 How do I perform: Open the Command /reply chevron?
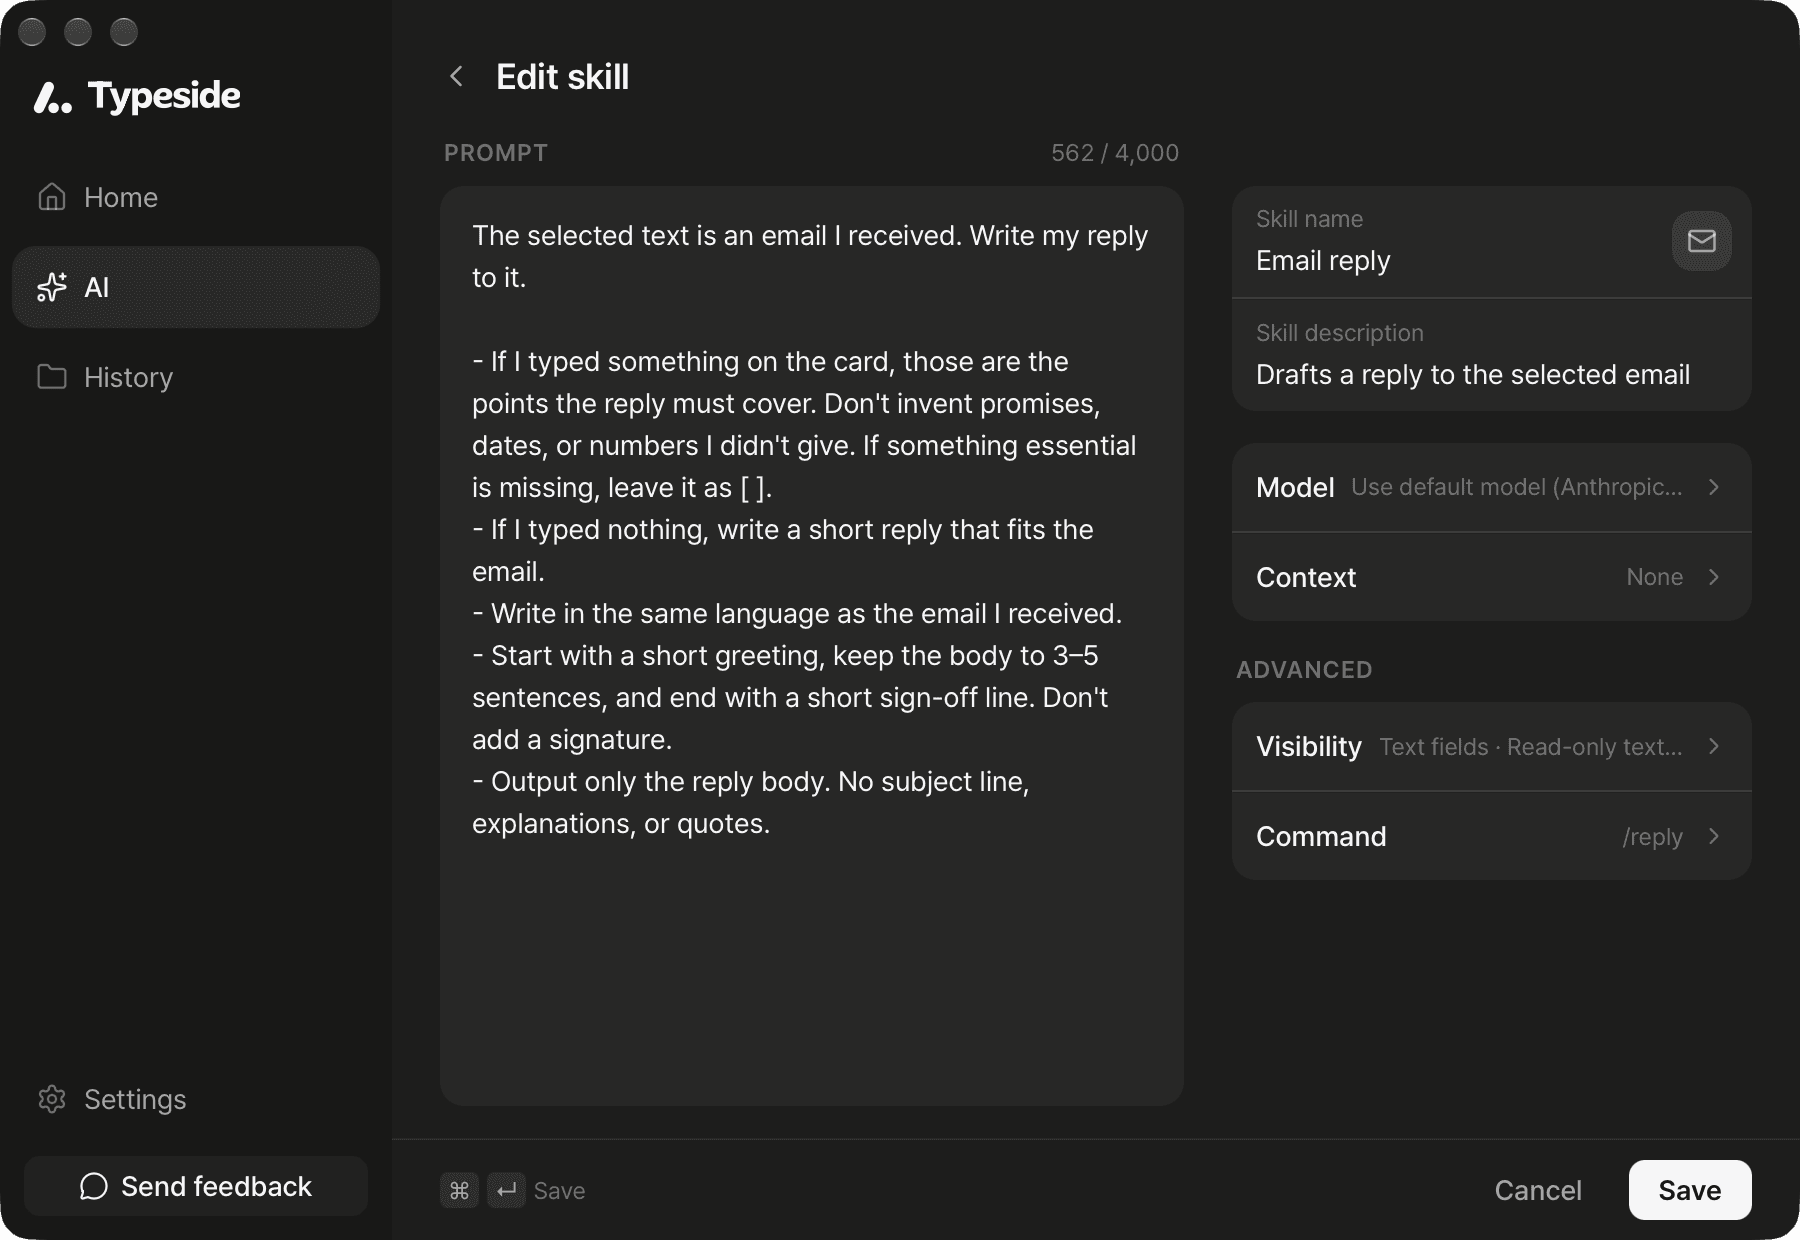(x=1714, y=836)
